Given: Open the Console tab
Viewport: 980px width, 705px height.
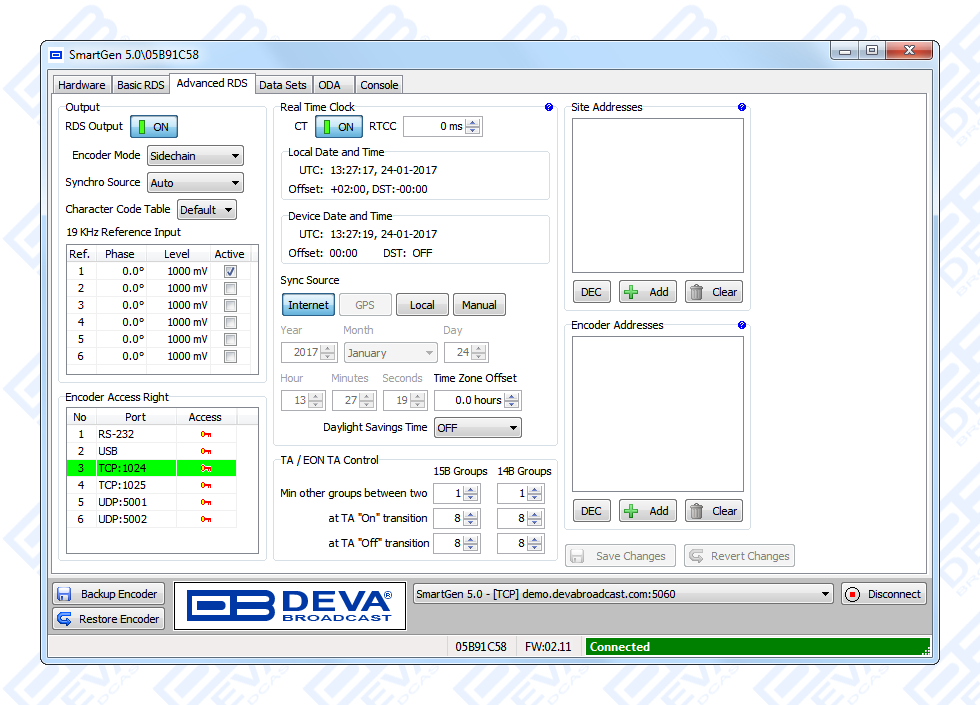Looking at the screenshot, I should [x=379, y=85].
